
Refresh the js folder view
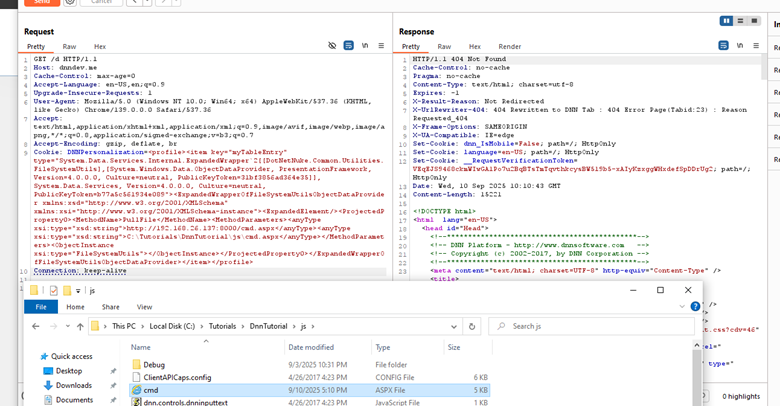pos(472,326)
